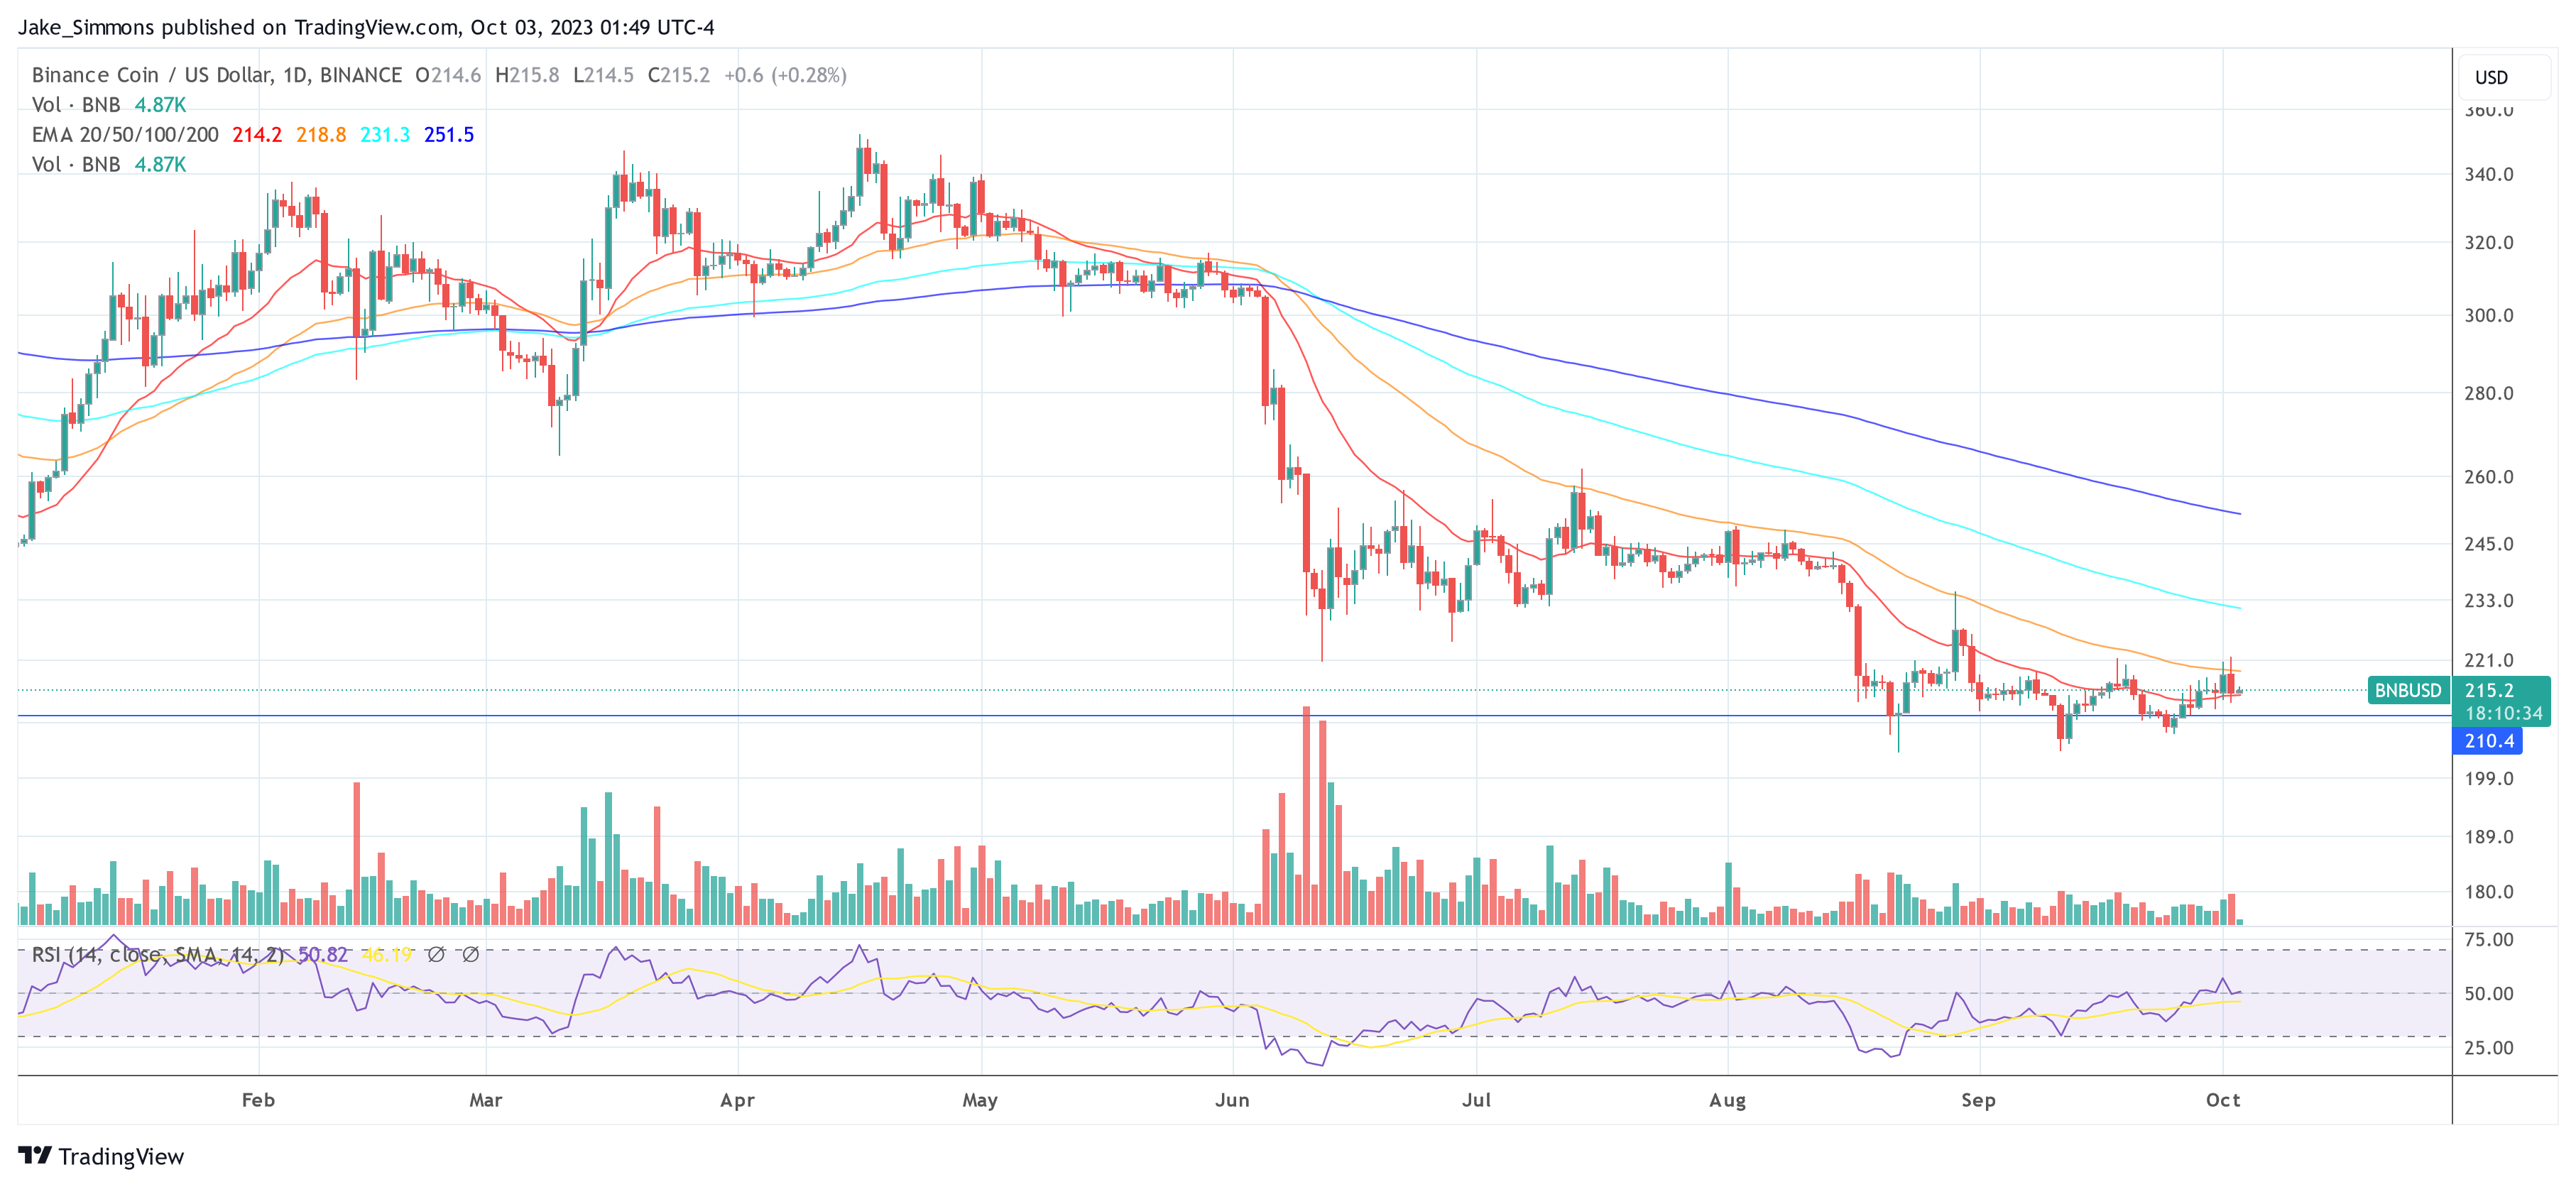The width and height of the screenshot is (2576, 1187).
Task: Click the 260.0 price axis label
Action: pyautogui.click(x=2489, y=476)
